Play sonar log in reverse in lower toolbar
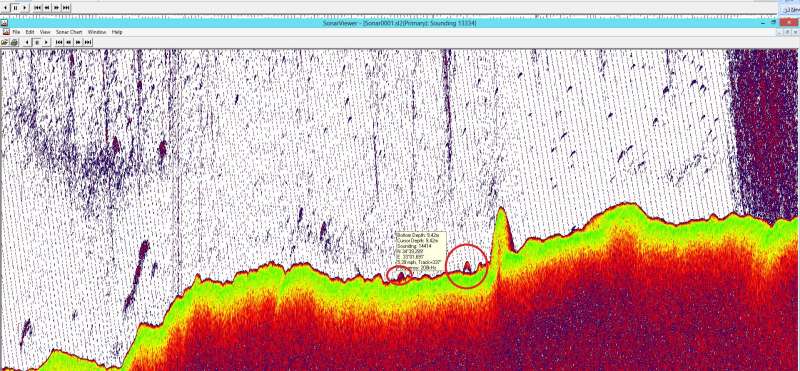Screen dimensions: 800x371 pyautogui.click(x=27, y=42)
